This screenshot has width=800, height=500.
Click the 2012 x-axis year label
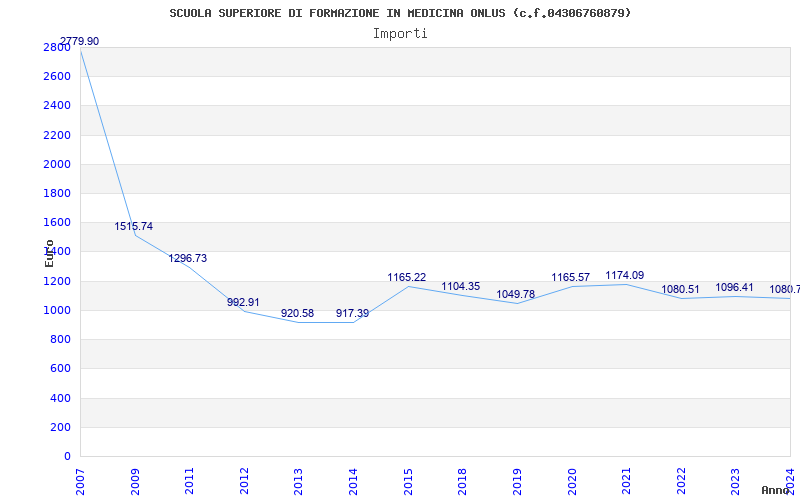coord(244,482)
